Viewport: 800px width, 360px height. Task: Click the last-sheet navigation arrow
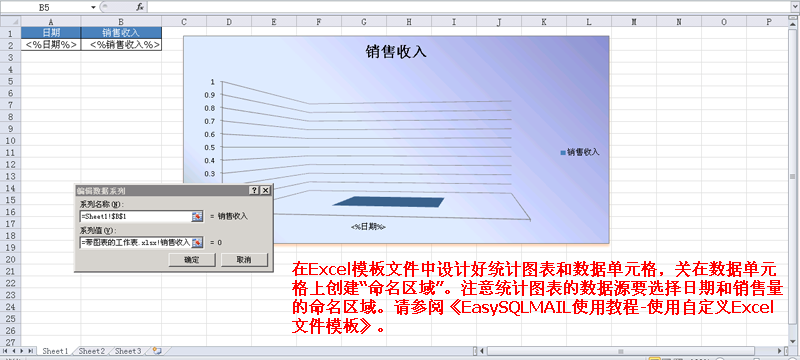31,351
